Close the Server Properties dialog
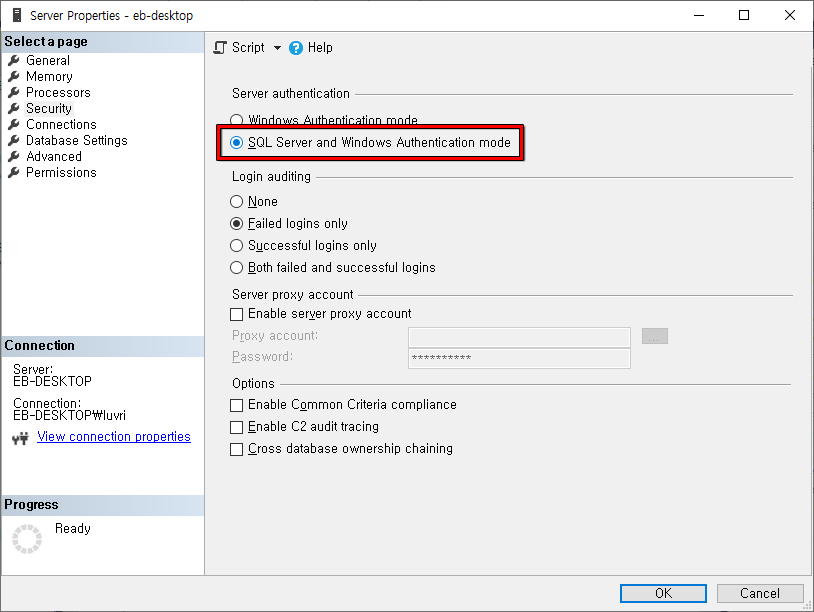This screenshot has height=612, width=814. point(790,16)
